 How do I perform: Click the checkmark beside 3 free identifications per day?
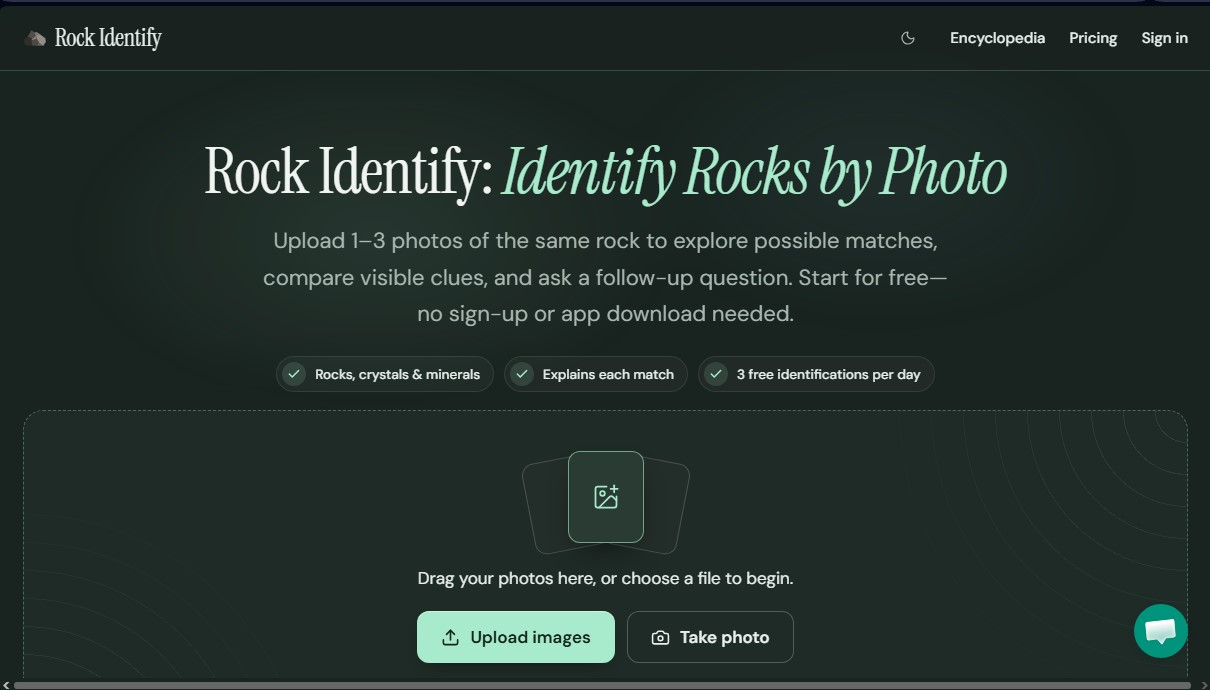tap(716, 374)
